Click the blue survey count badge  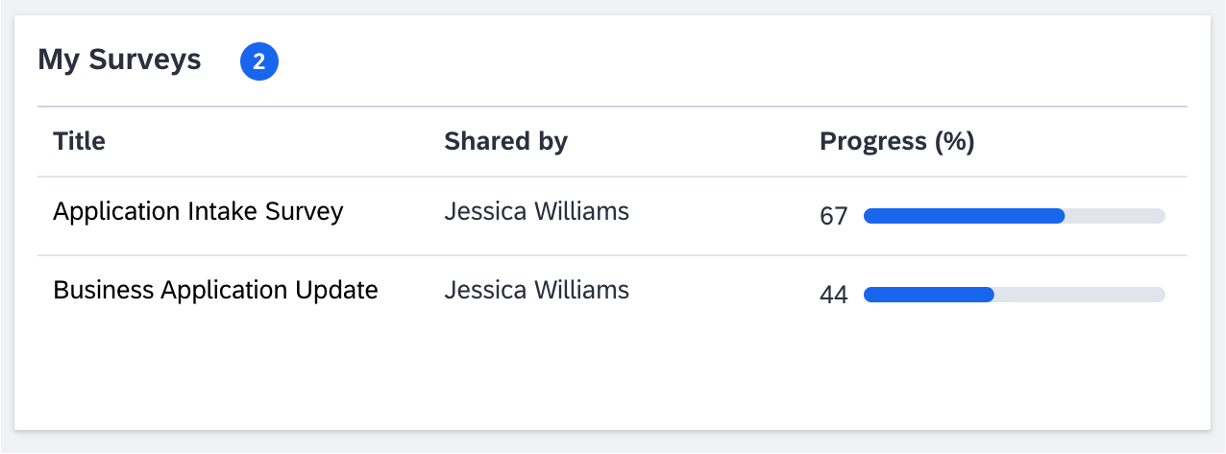pos(259,62)
